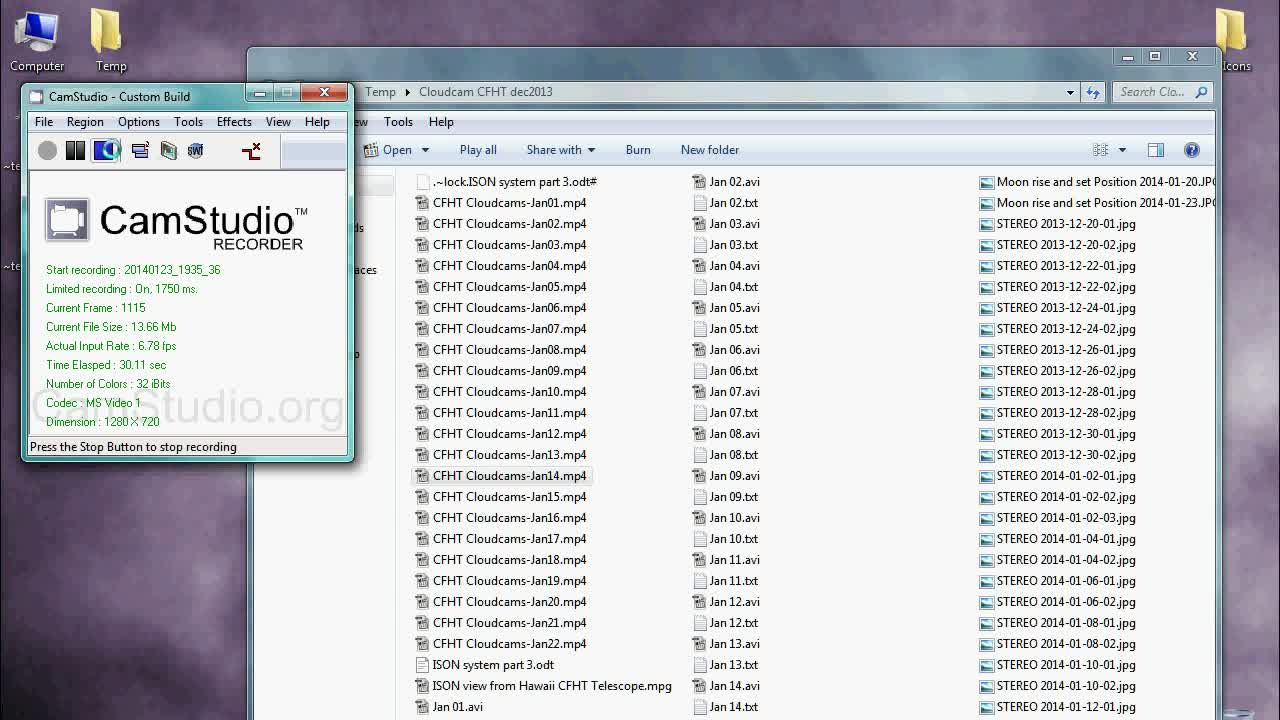Click the CamStudio Recorder logo
1280x720 pixels.
177,222
